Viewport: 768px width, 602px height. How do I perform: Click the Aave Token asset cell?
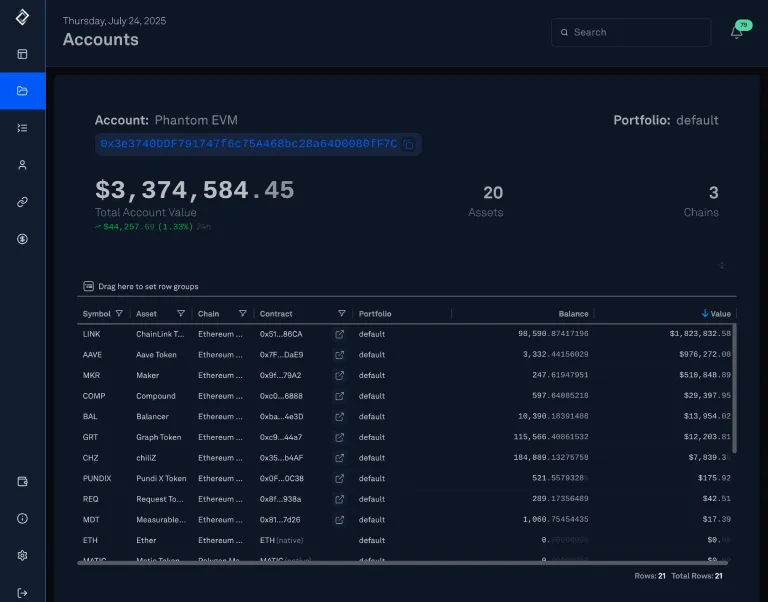pos(156,355)
